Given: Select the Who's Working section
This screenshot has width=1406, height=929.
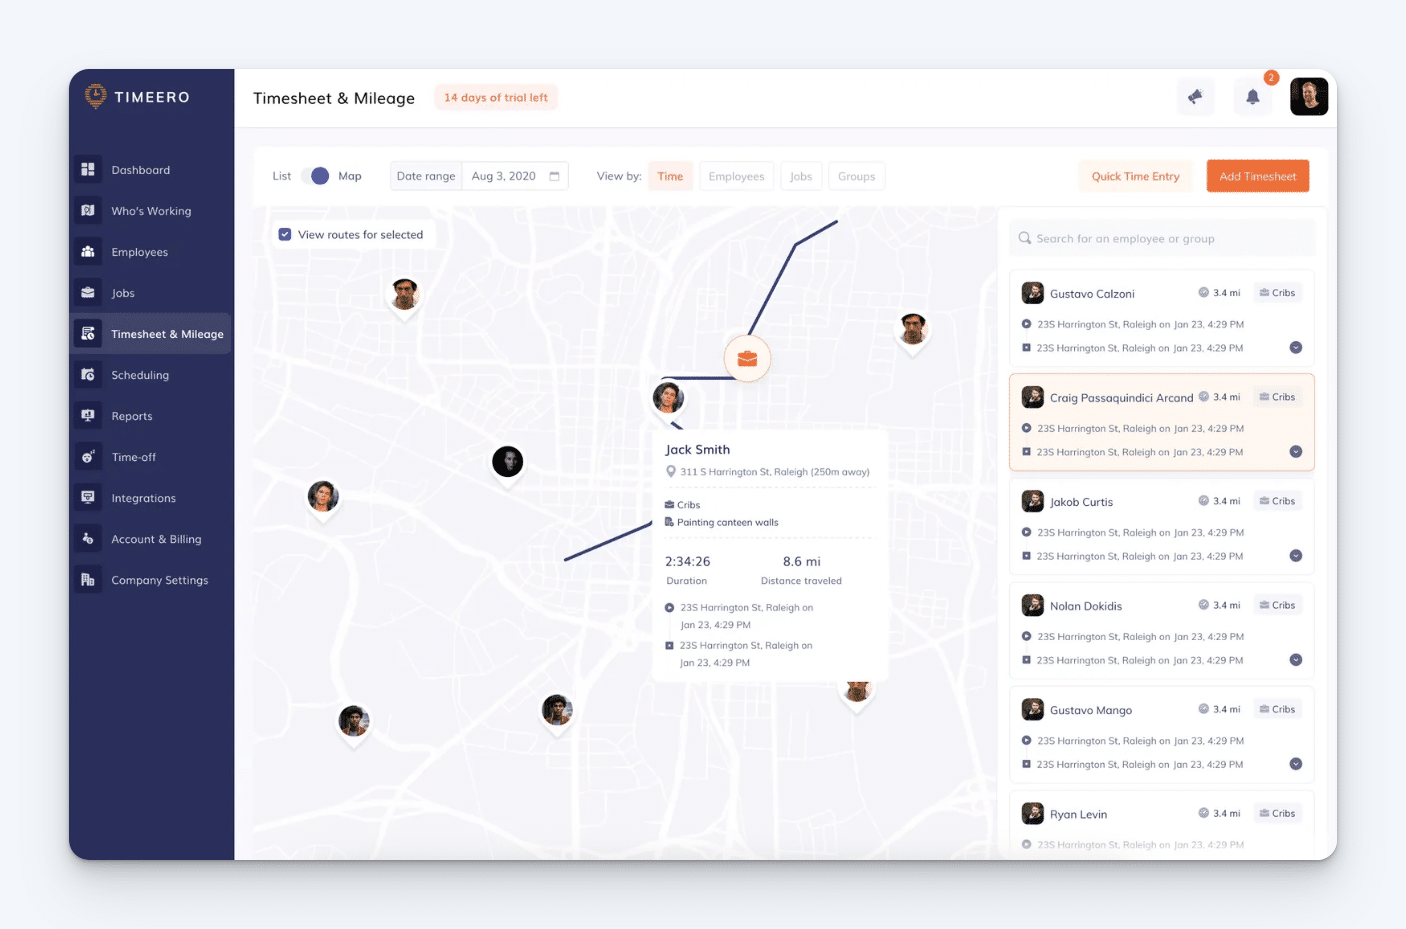Looking at the screenshot, I should pyautogui.click(x=151, y=210).
